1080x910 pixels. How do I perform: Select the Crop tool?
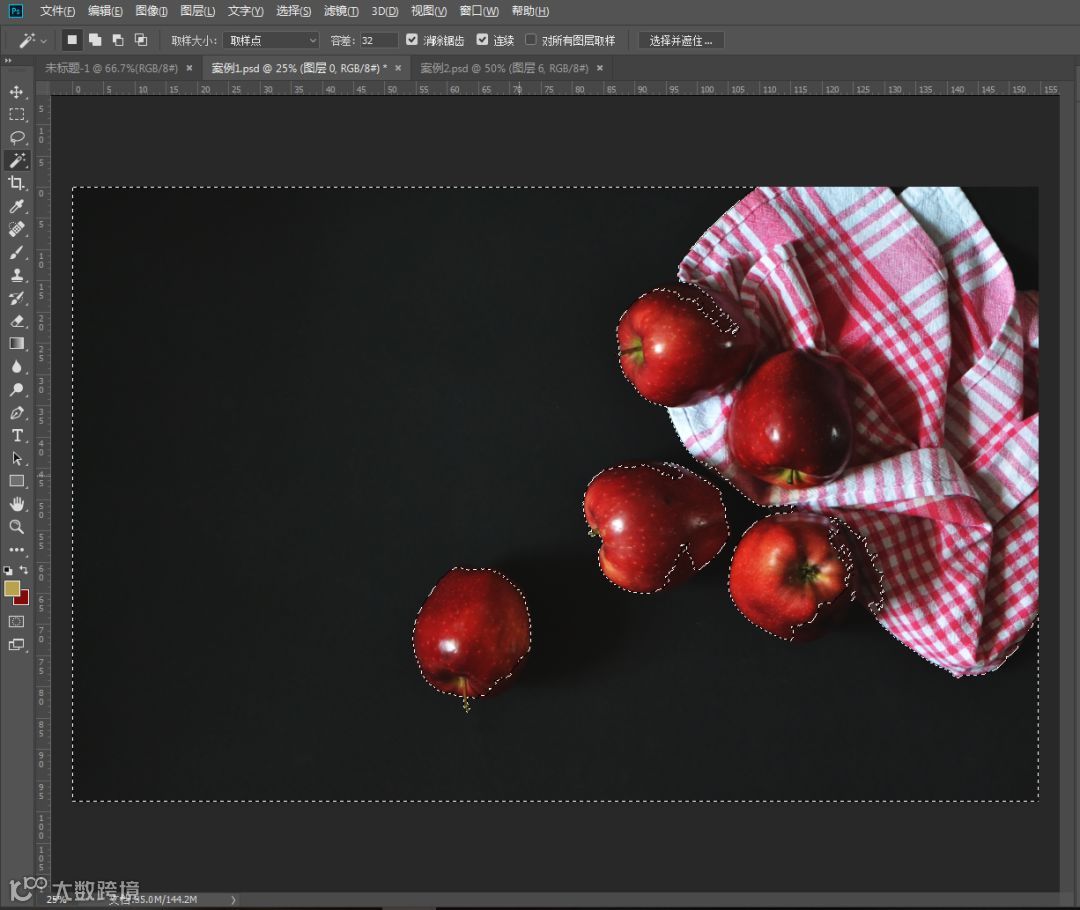click(17, 183)
